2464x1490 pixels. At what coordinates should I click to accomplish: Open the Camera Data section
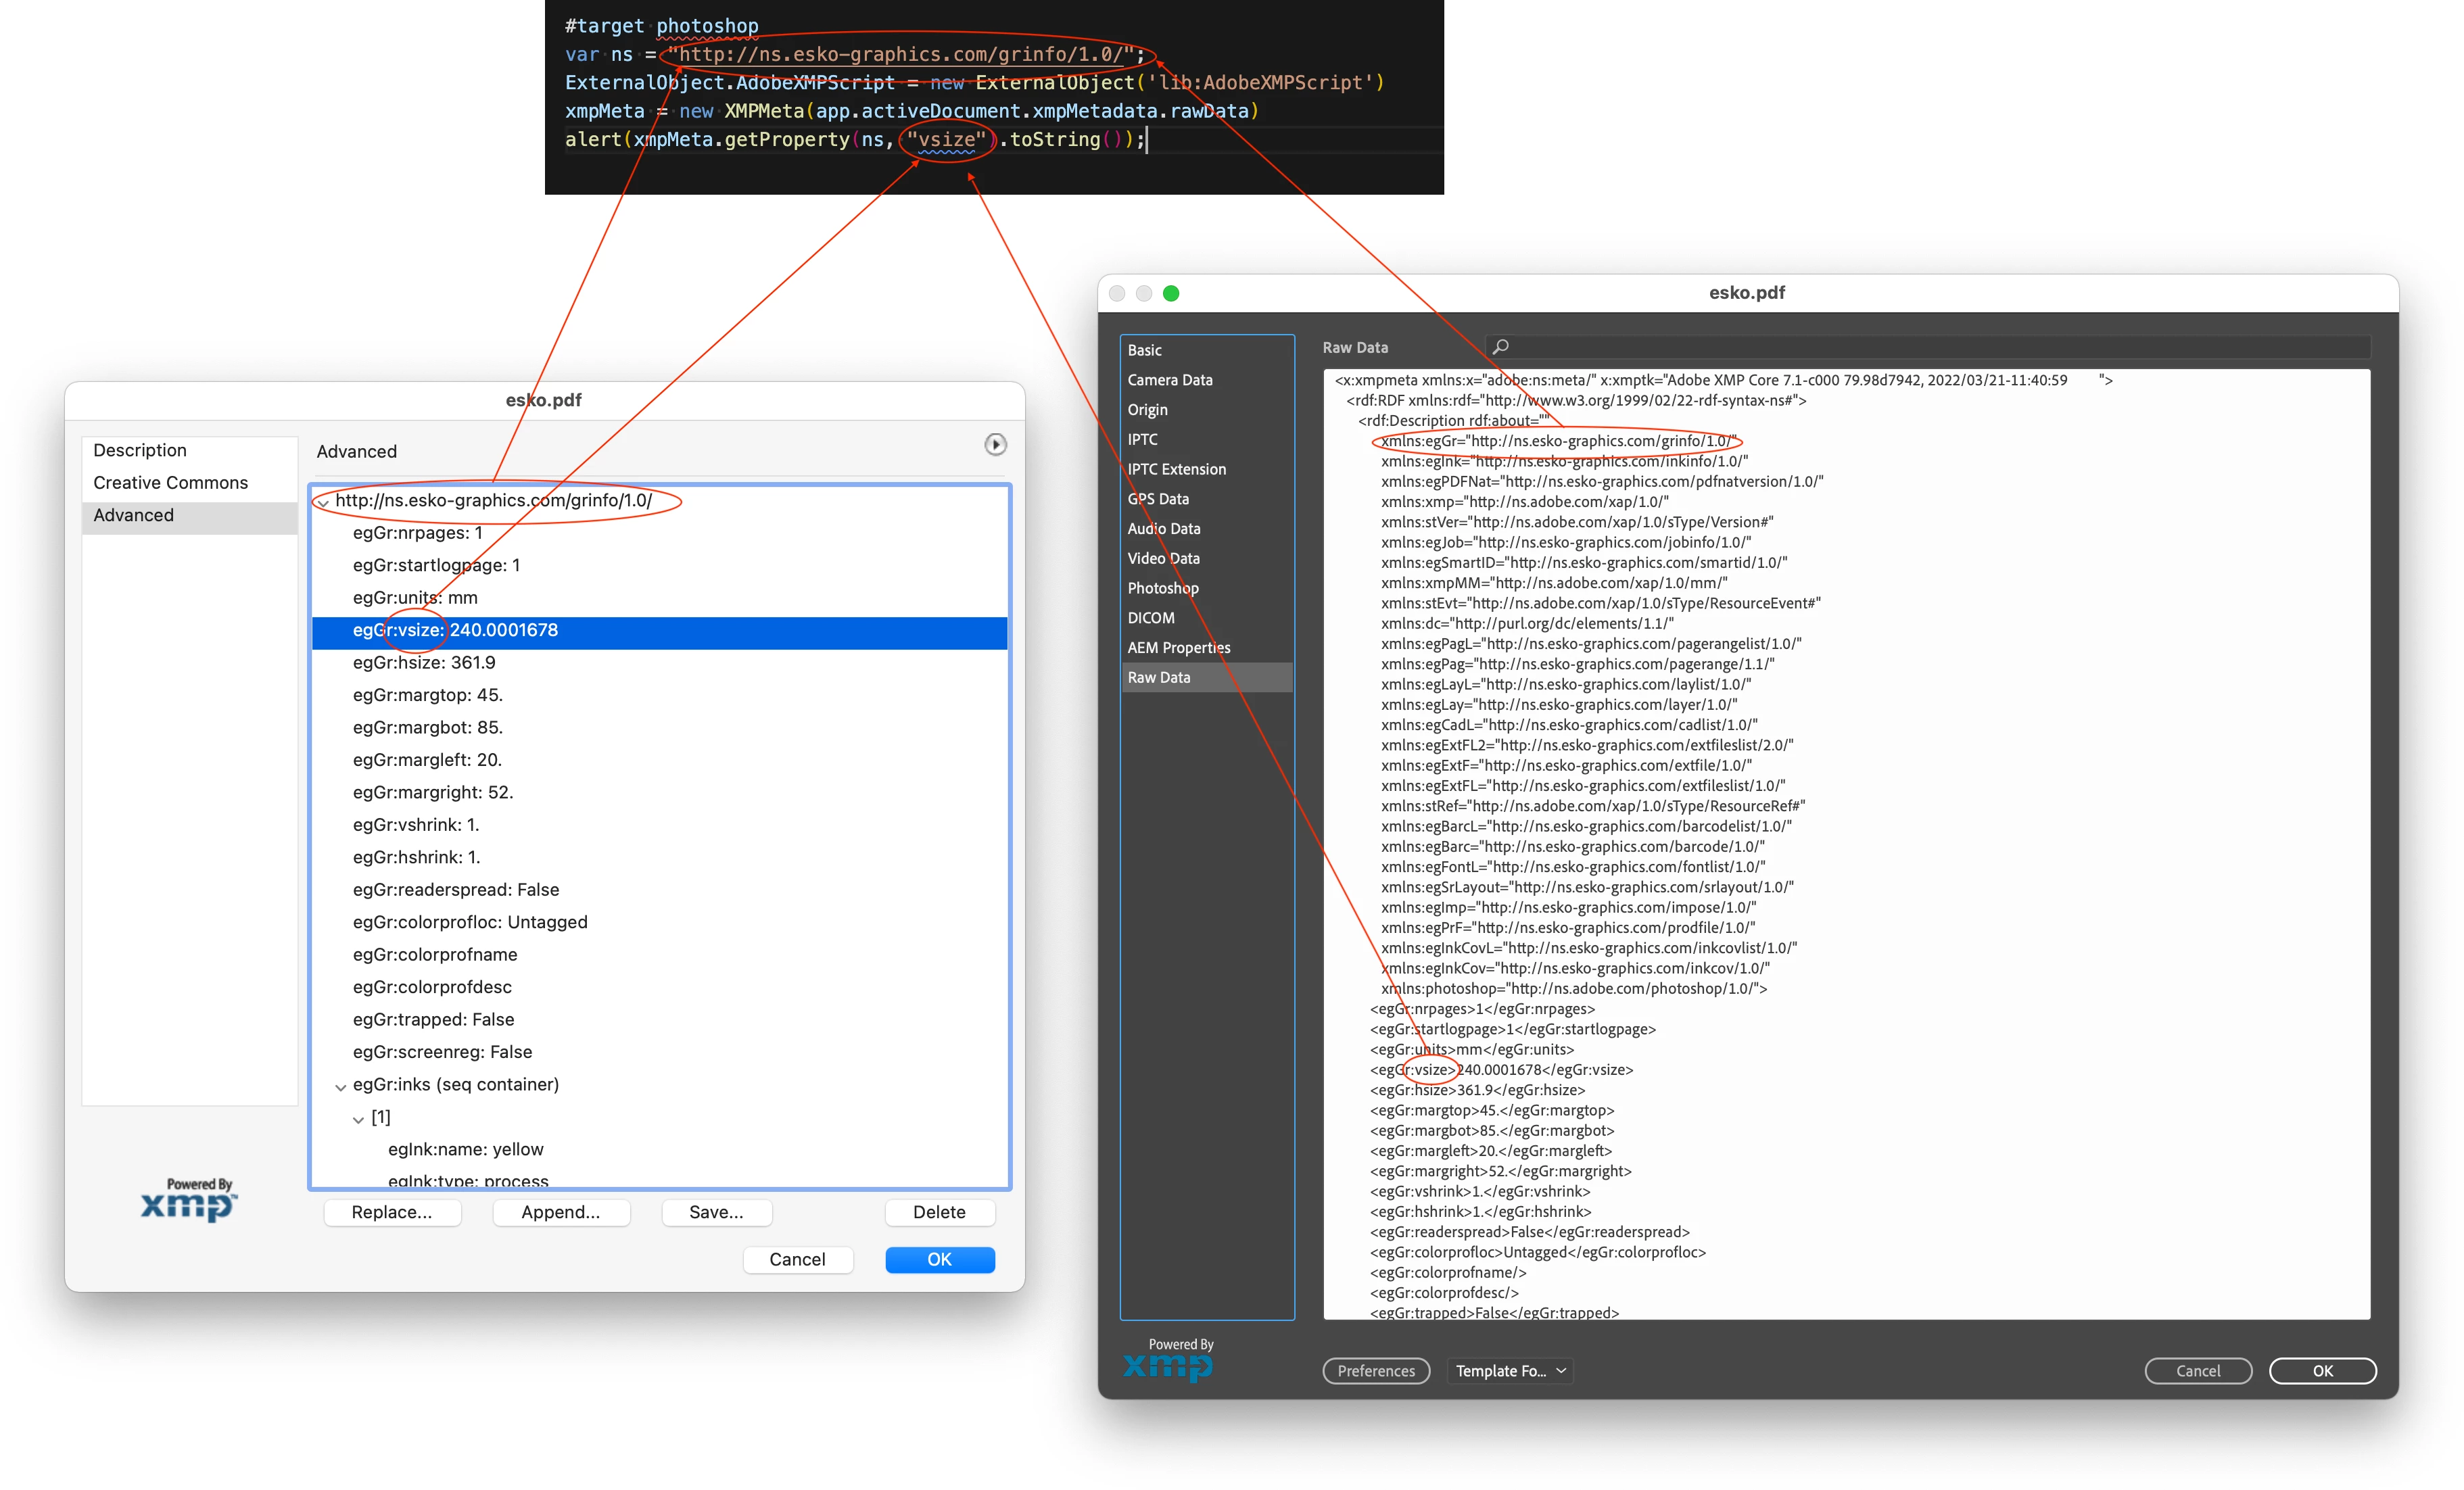coord(1169,380)
